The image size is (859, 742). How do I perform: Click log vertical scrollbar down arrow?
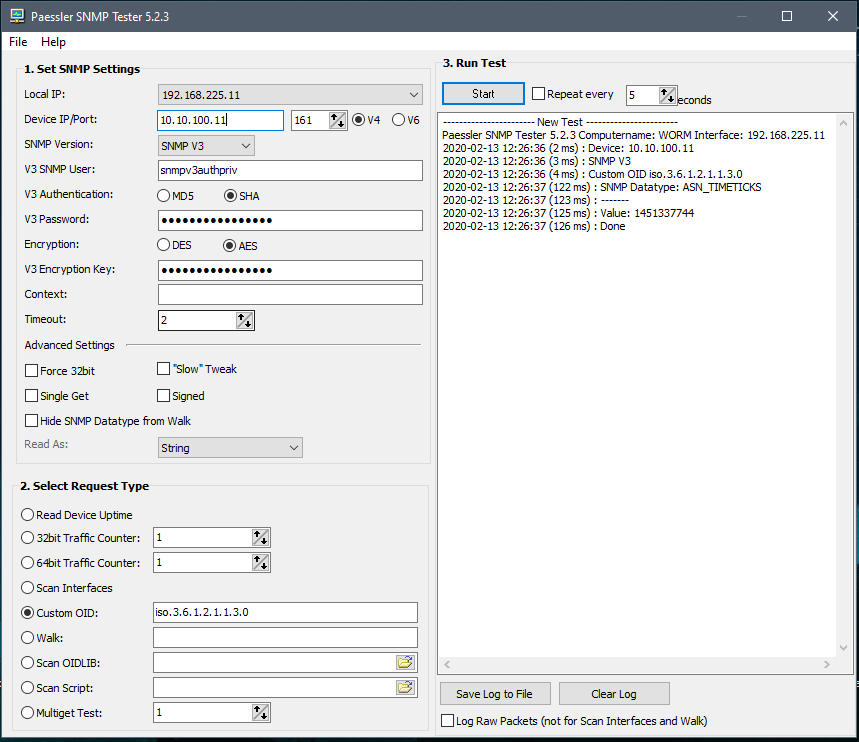click(x=844, y=648)
